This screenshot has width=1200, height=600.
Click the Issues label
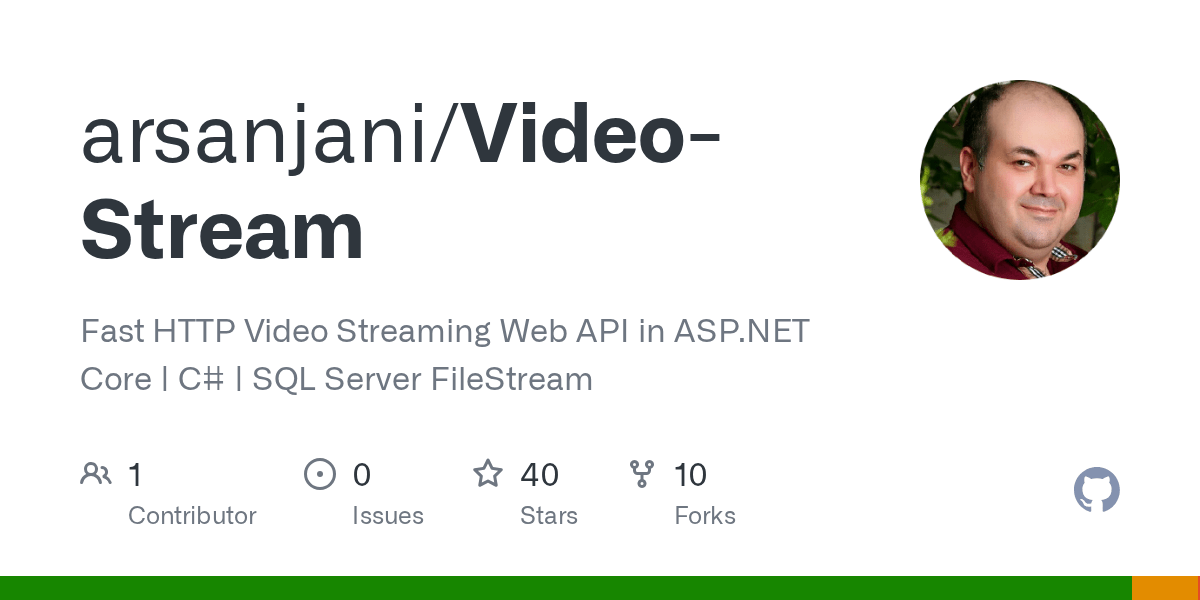coord(389,516)
